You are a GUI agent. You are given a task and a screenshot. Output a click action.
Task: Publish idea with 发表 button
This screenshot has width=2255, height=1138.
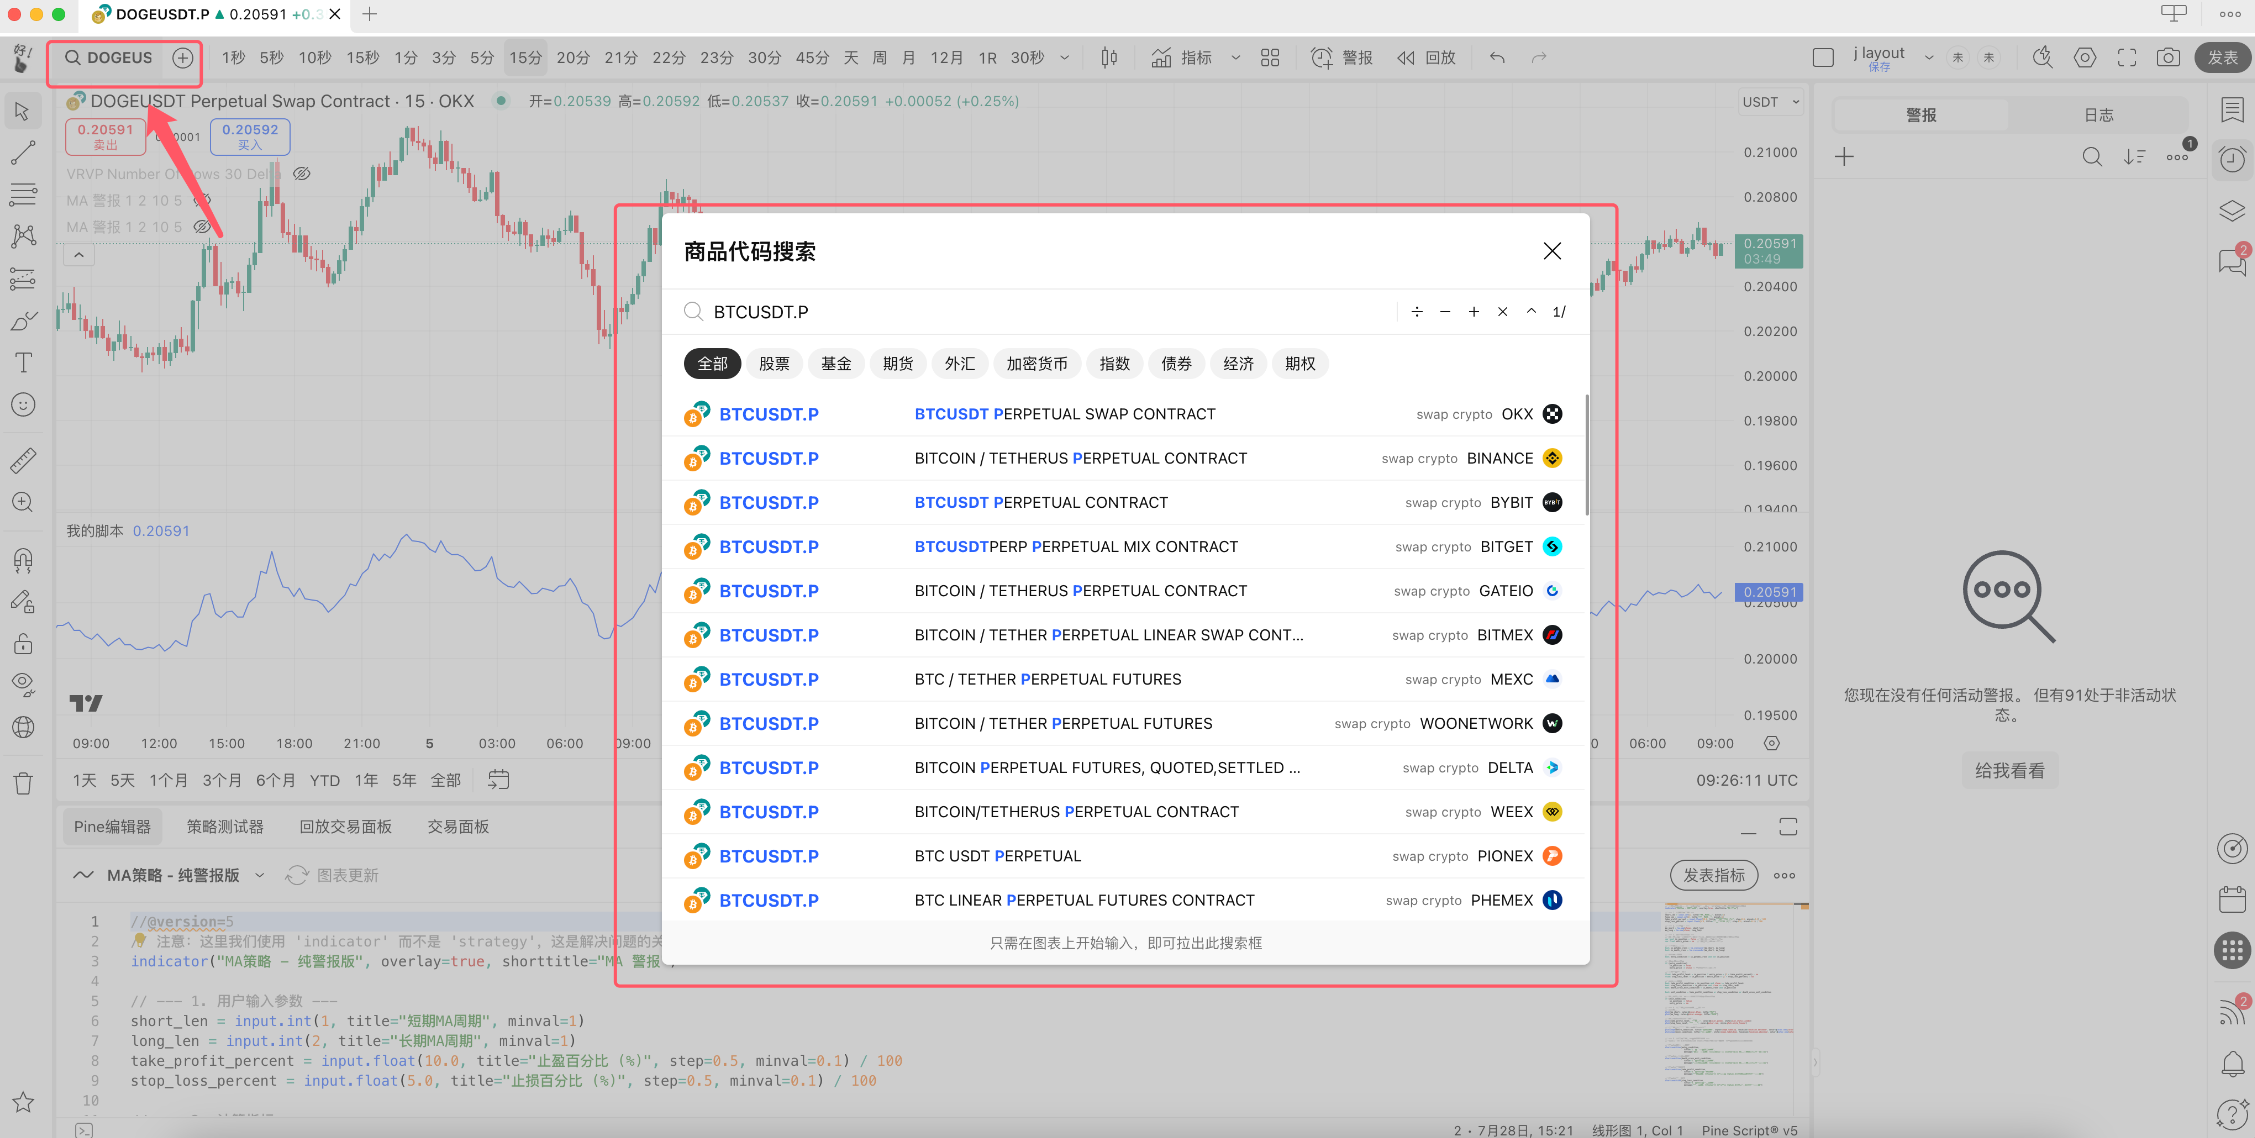pos(2222,58)
